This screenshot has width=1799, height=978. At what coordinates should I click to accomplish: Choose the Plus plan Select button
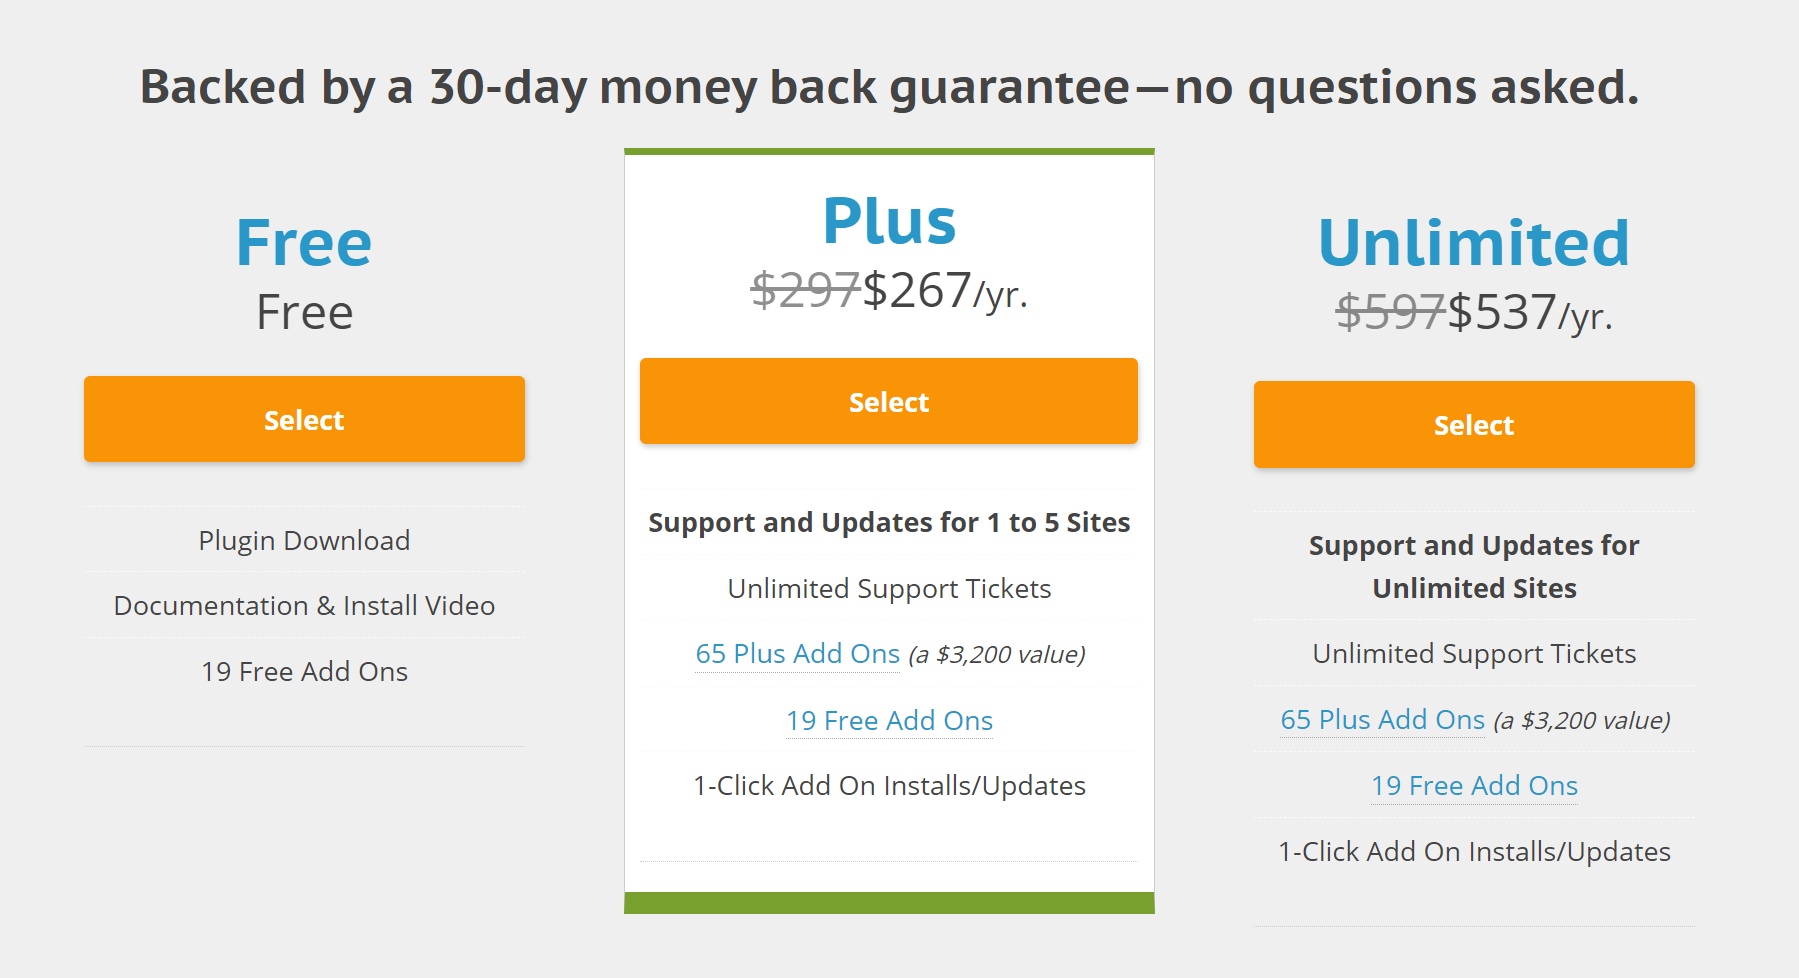[888, 401]
